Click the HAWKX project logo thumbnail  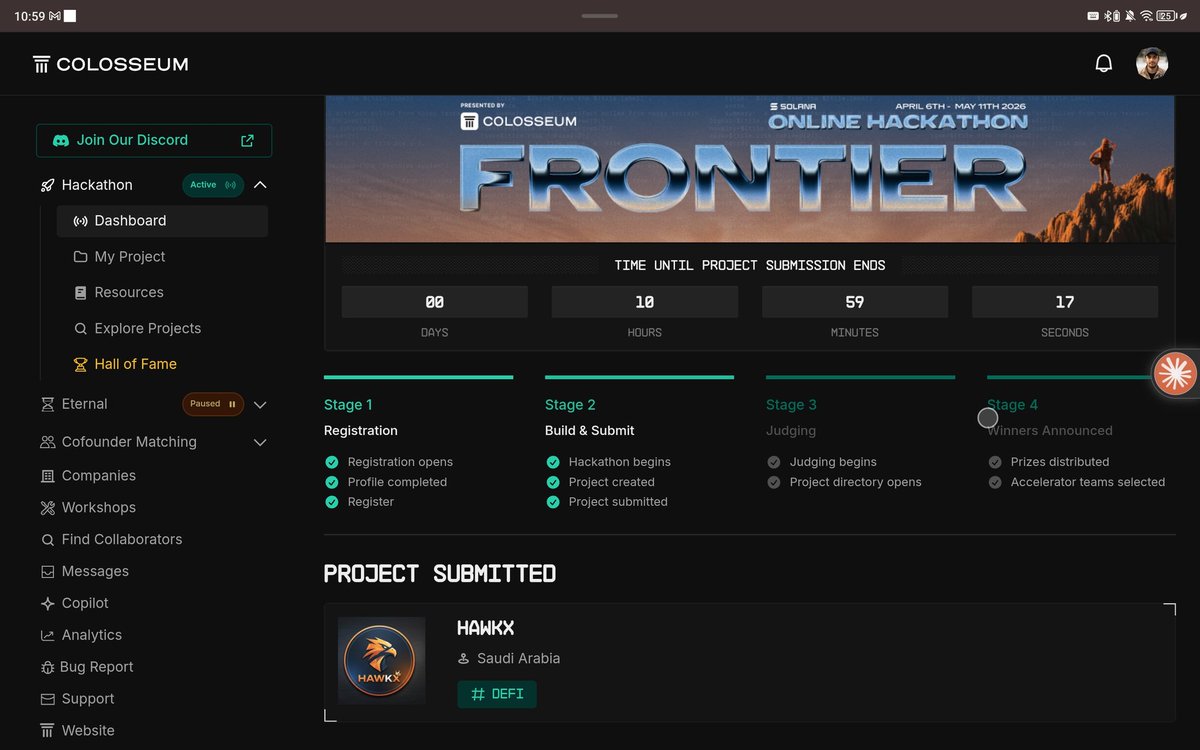(x=381, y=661)
